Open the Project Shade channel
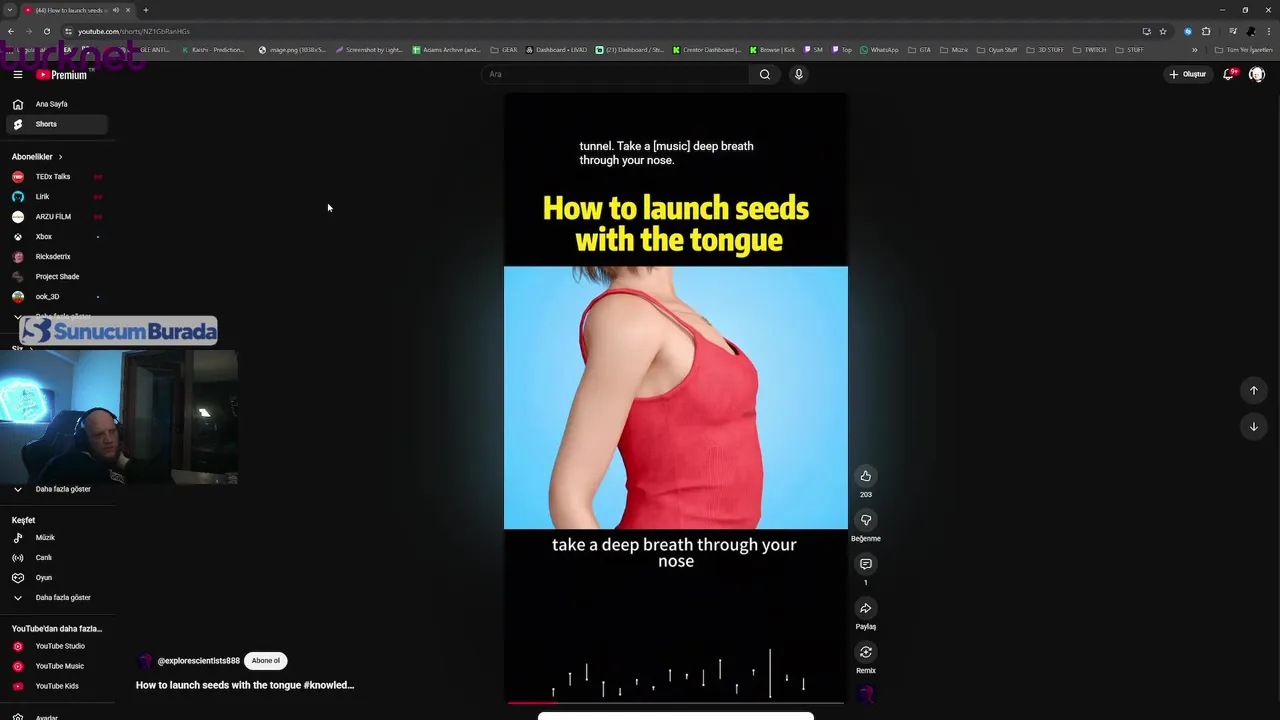 click(x=57, y=277)
